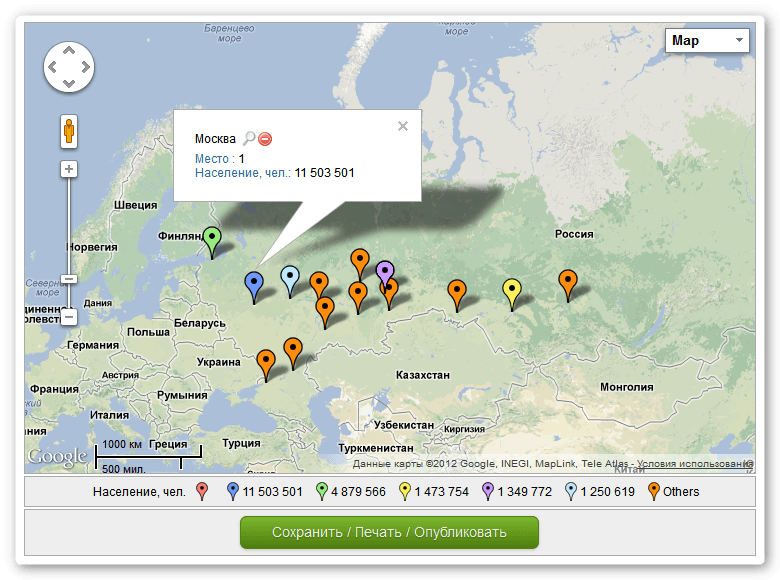Click the Google logo on map
Screen dimensions: 780x580
pyautogui.click(x=57, y=457)
